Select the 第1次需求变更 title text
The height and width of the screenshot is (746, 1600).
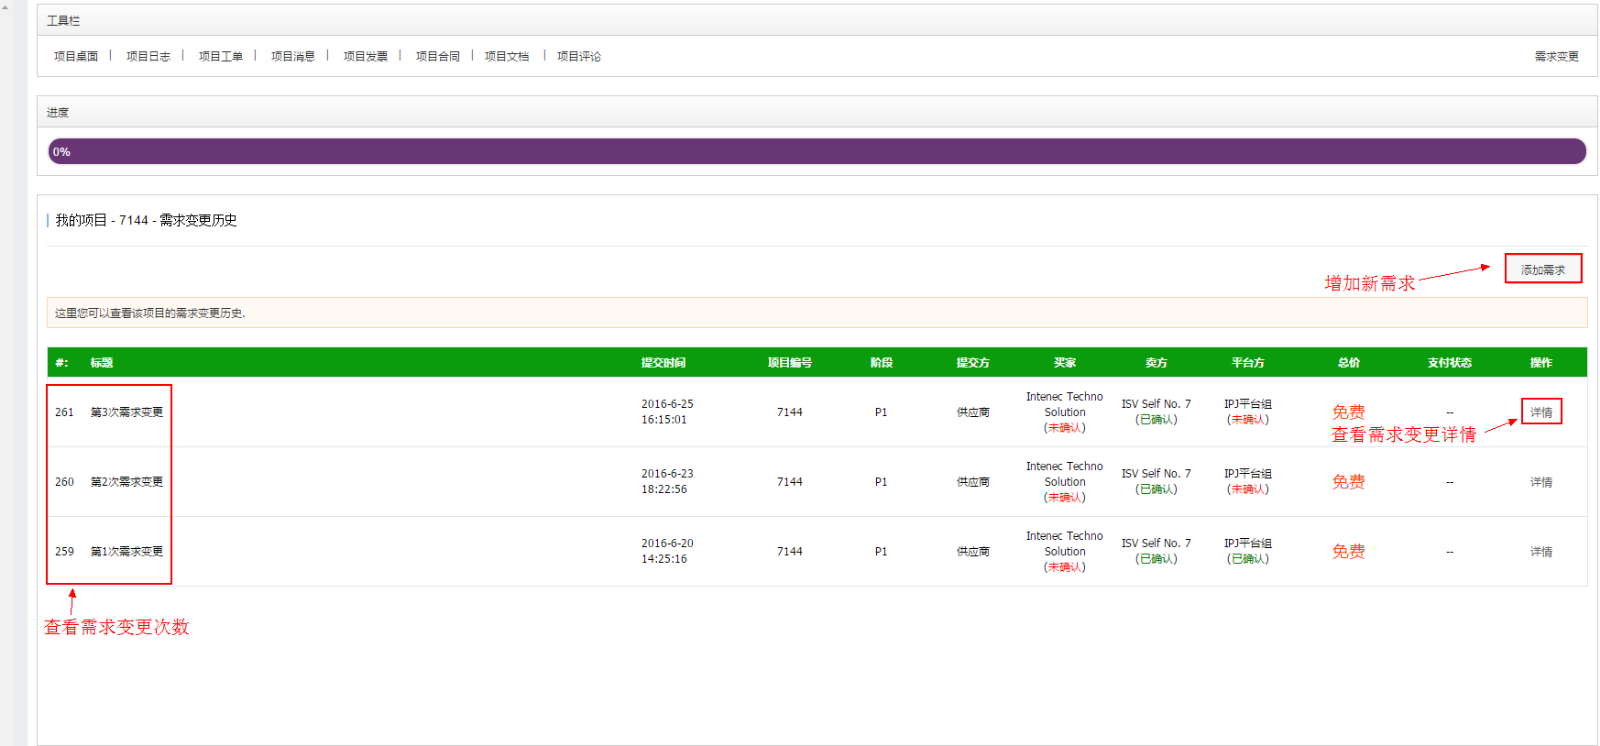(127, 552)
